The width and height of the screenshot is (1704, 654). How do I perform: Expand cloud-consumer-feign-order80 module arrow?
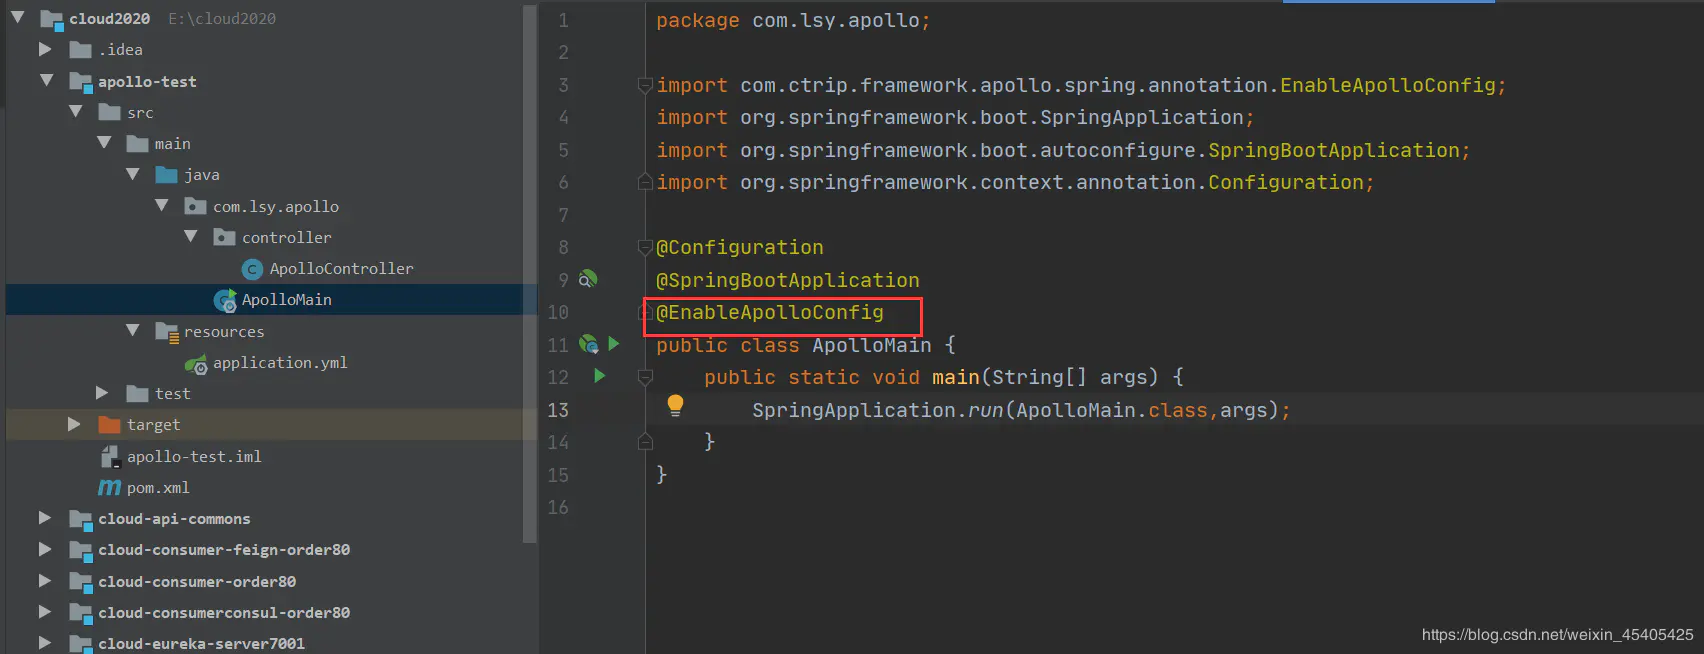45,549
